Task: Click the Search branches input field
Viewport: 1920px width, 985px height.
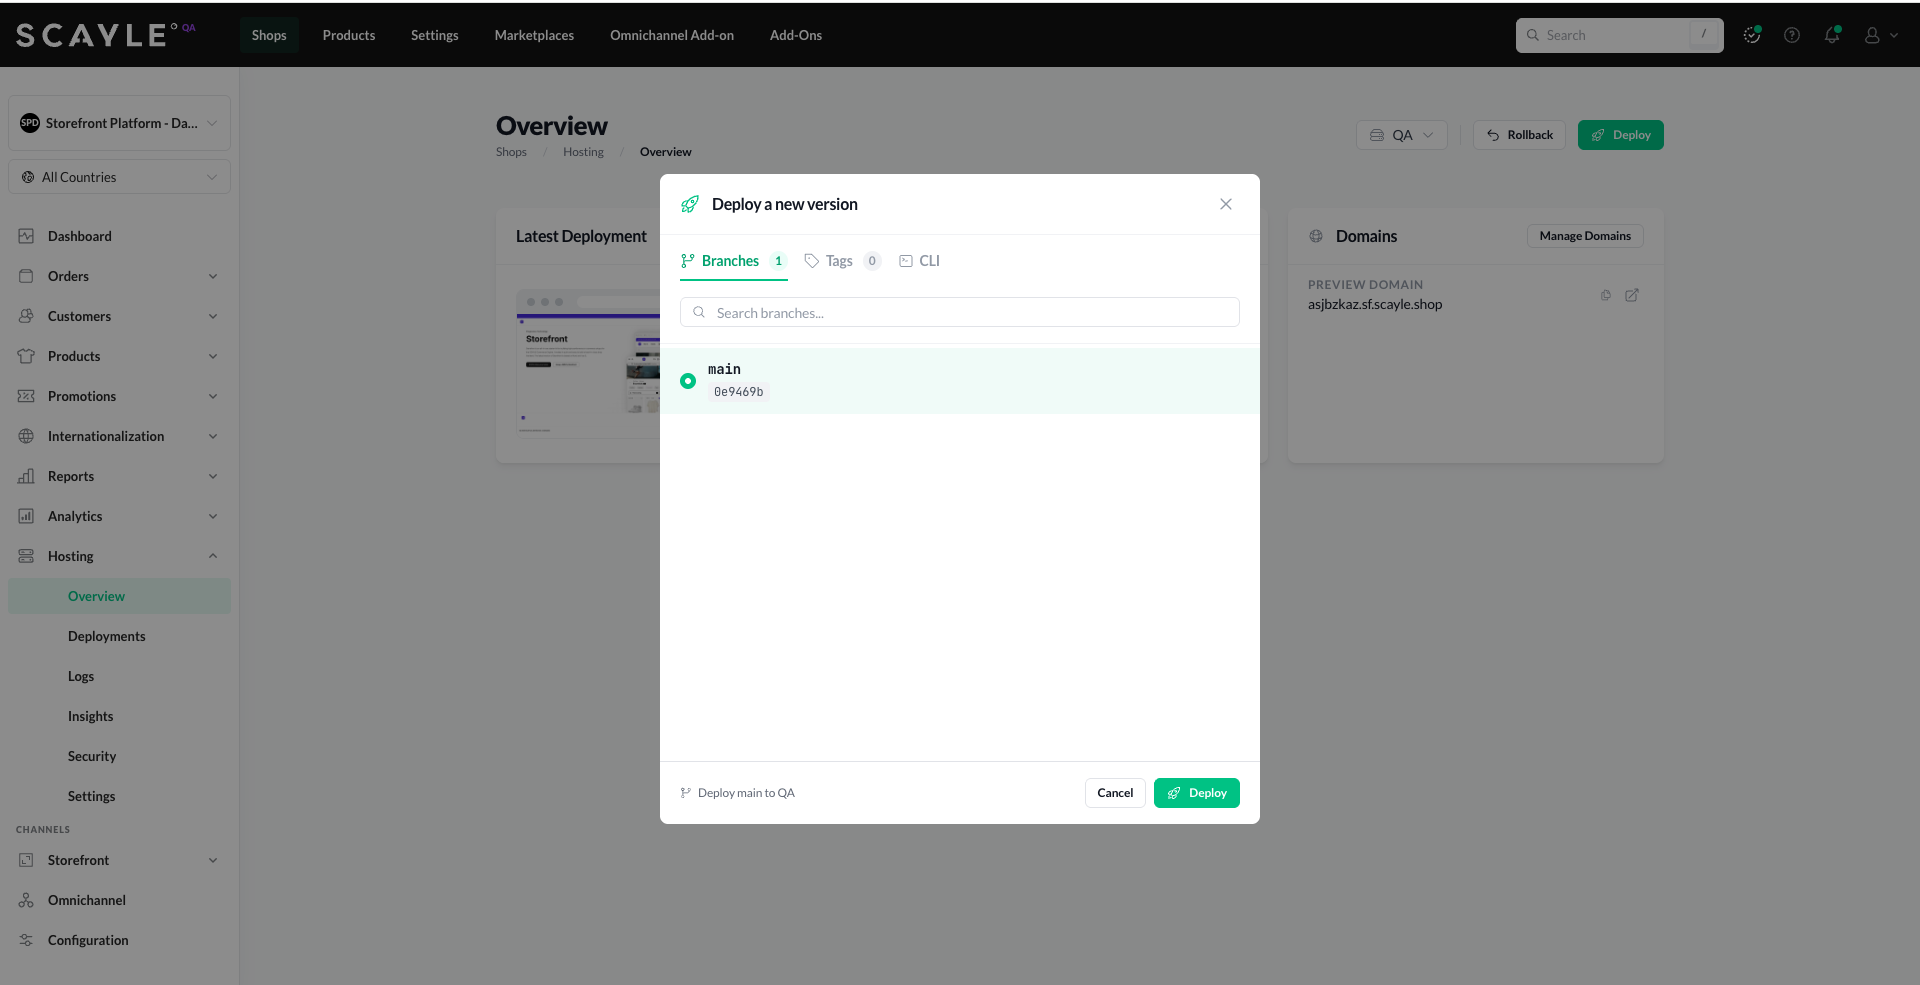Action: point(960,313)
